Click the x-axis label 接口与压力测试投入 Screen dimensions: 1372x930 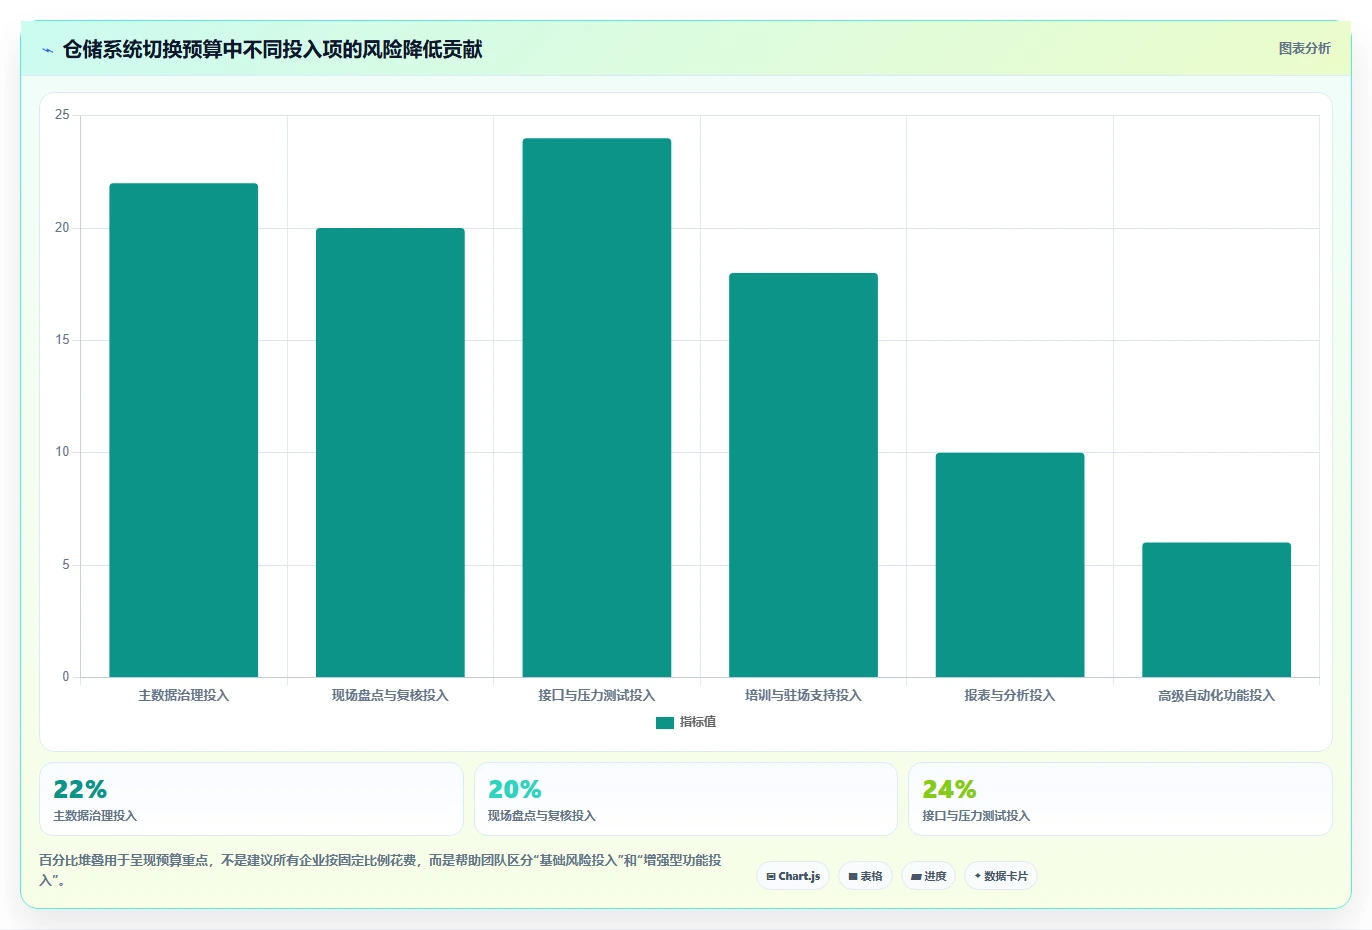coord(597,695)
